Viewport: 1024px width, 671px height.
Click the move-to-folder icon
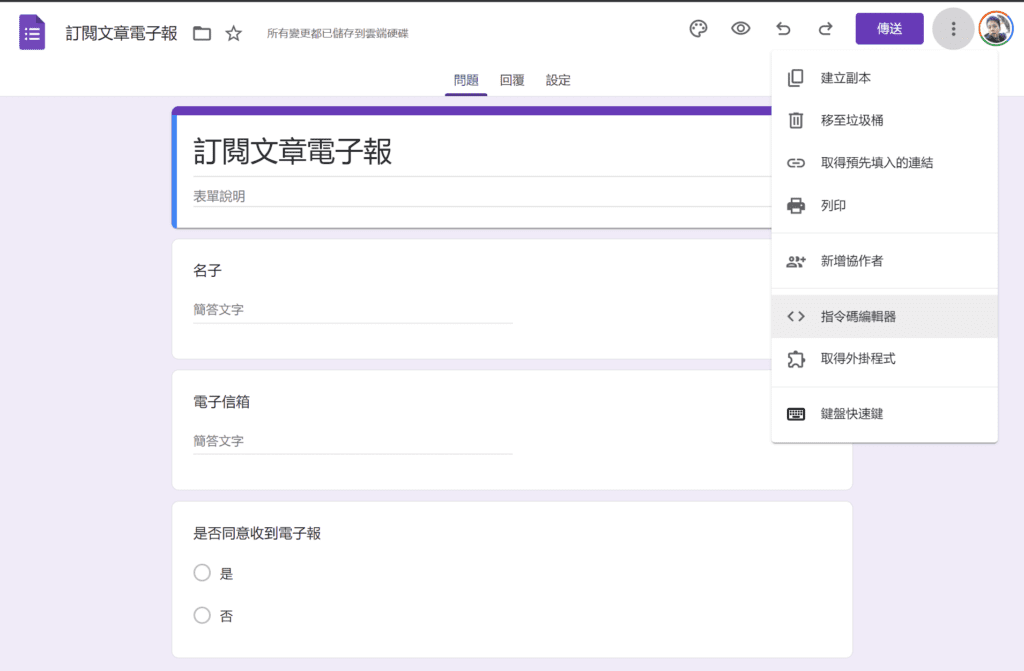pyautogui.click(x=202, y=33)
